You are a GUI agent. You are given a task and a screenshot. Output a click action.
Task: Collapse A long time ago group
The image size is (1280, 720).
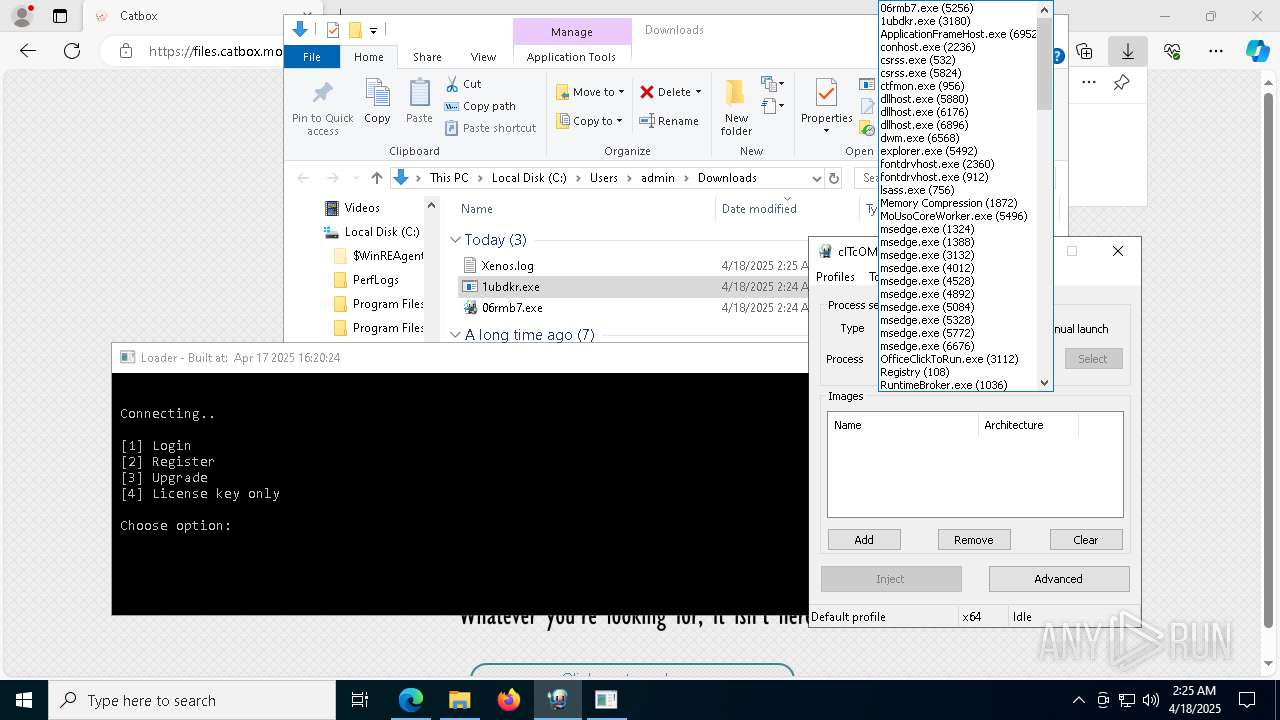[x=455, y=335]
